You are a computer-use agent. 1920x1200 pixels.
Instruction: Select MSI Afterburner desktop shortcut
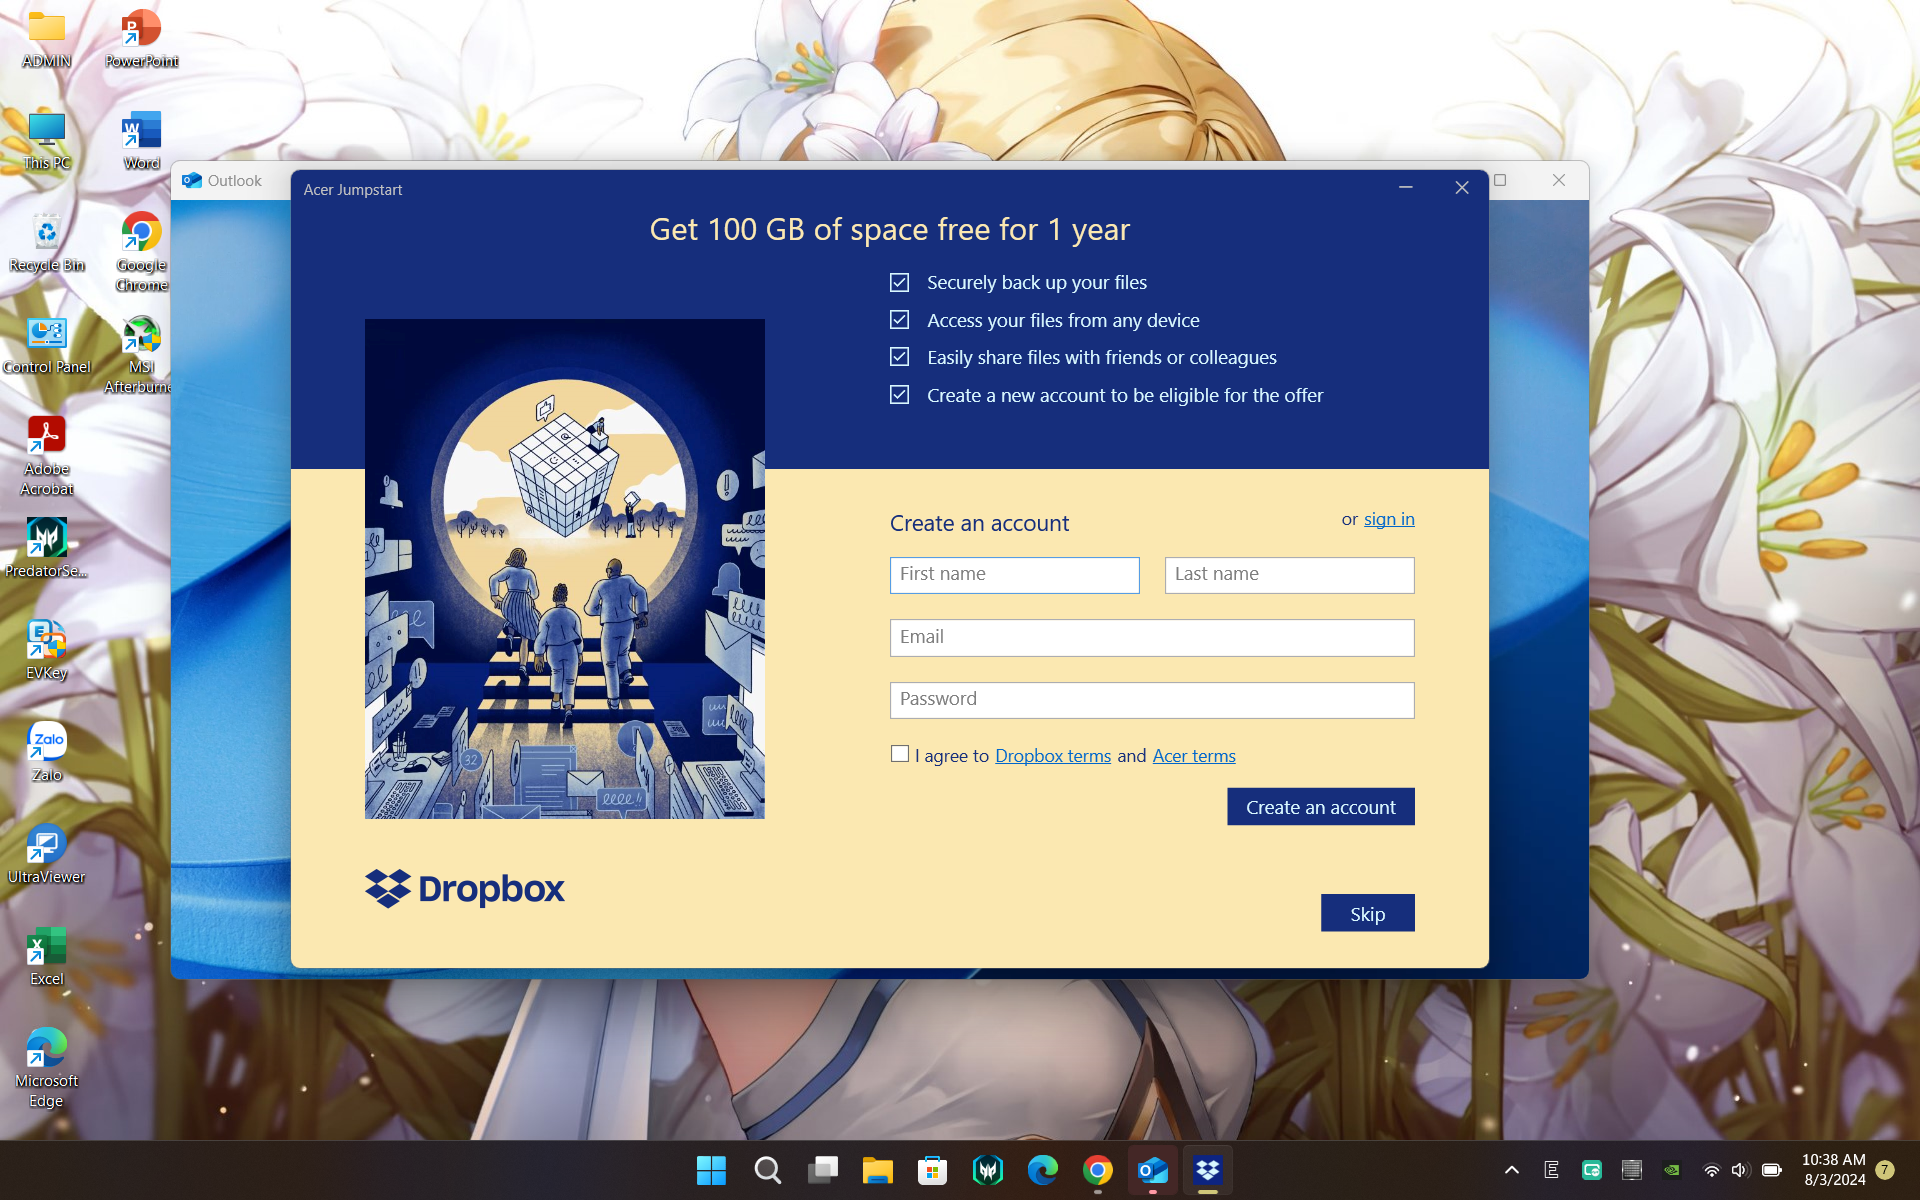coord(141,354)
